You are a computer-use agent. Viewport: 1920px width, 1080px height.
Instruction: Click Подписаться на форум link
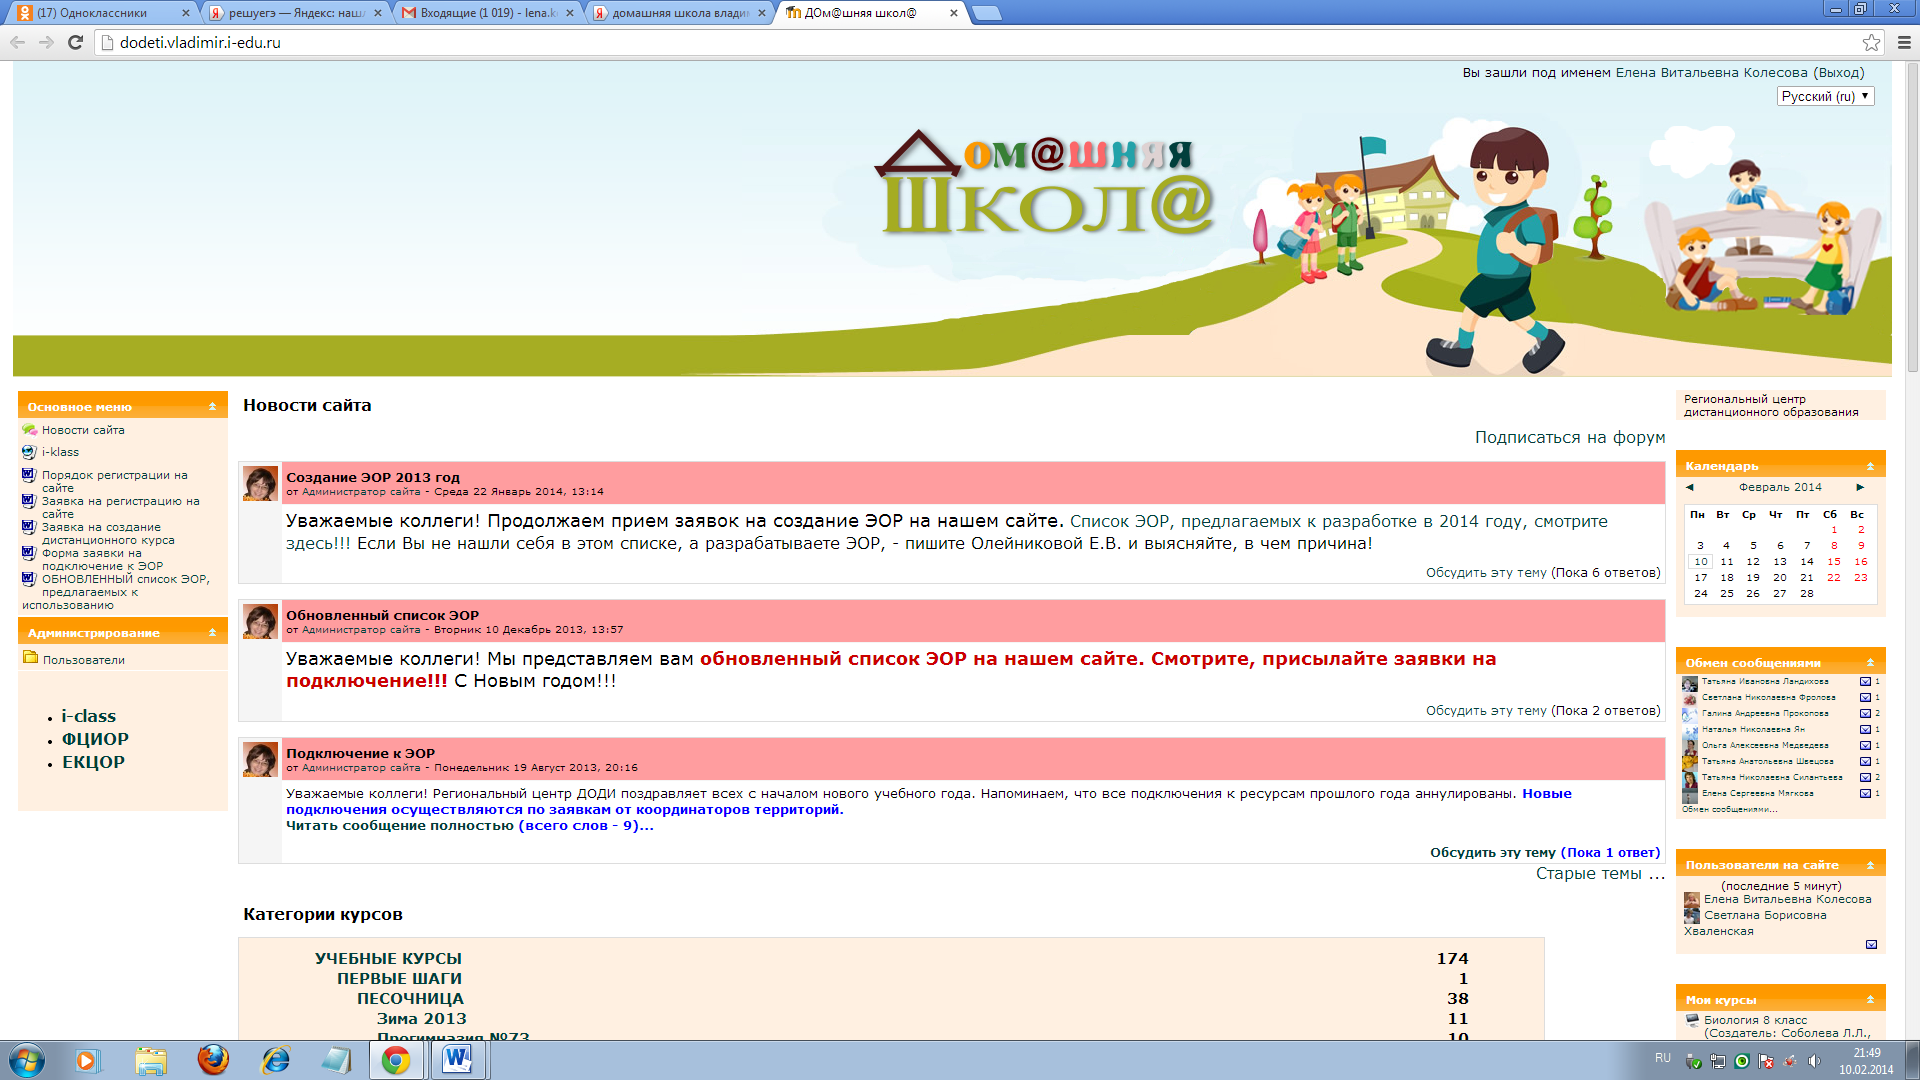coord(1570,437)
